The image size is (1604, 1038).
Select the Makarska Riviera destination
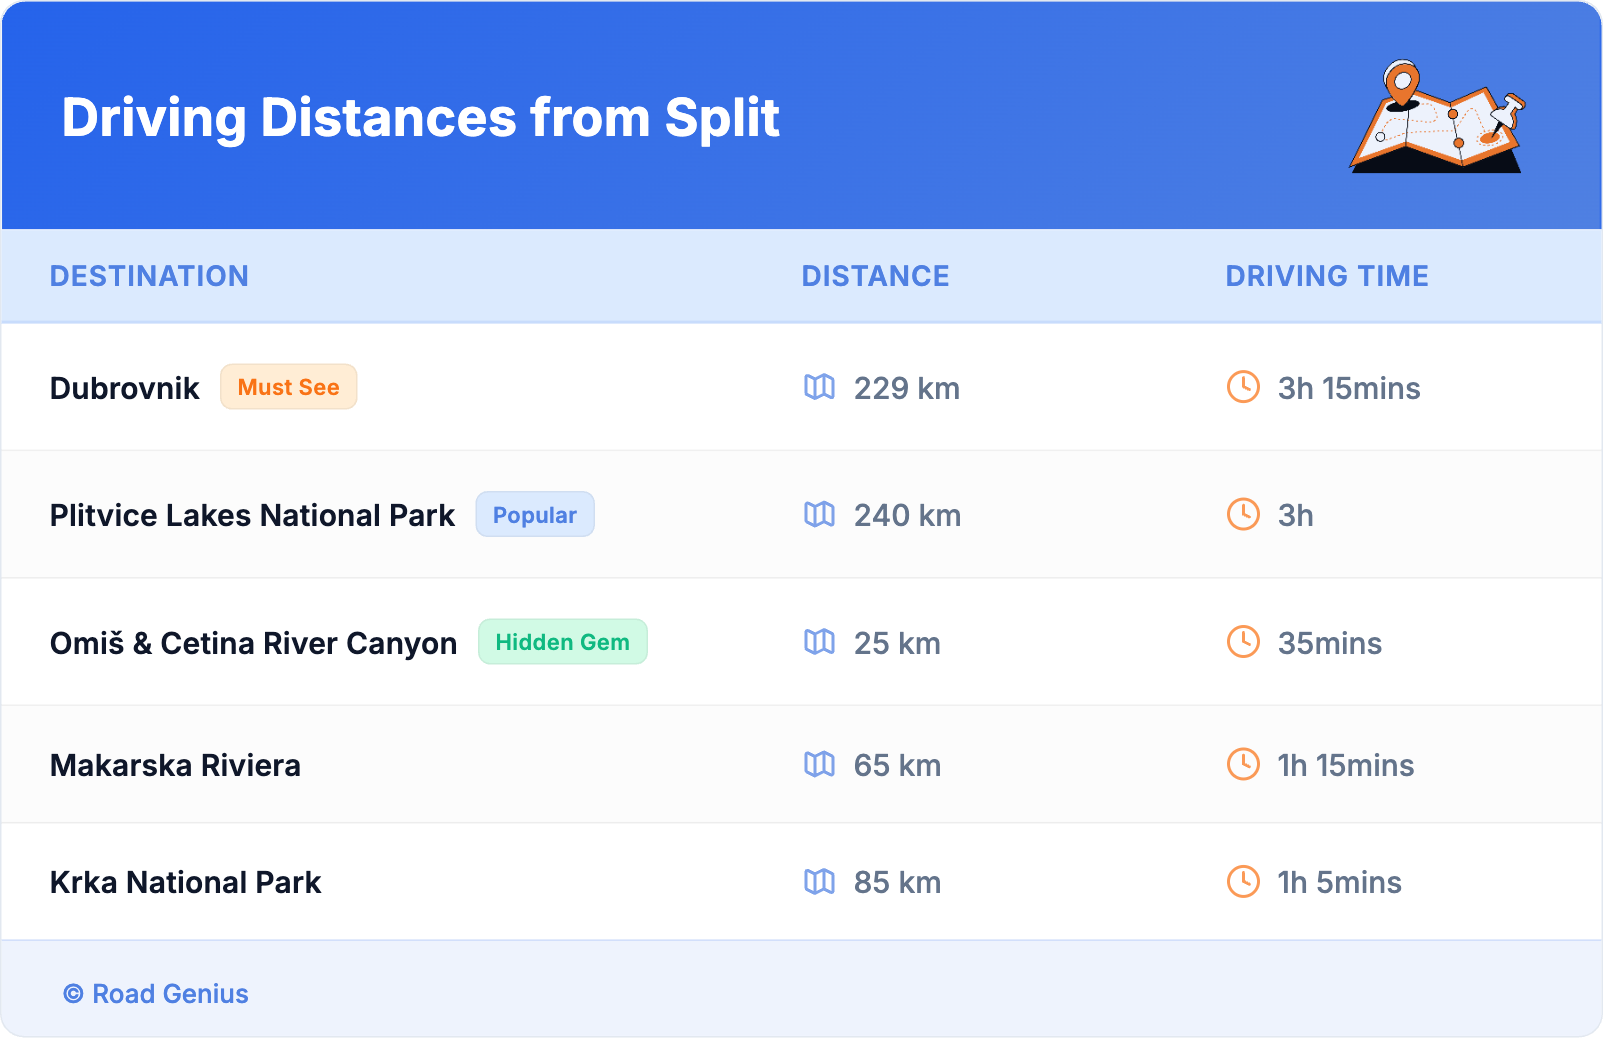(x=175, y=765)
